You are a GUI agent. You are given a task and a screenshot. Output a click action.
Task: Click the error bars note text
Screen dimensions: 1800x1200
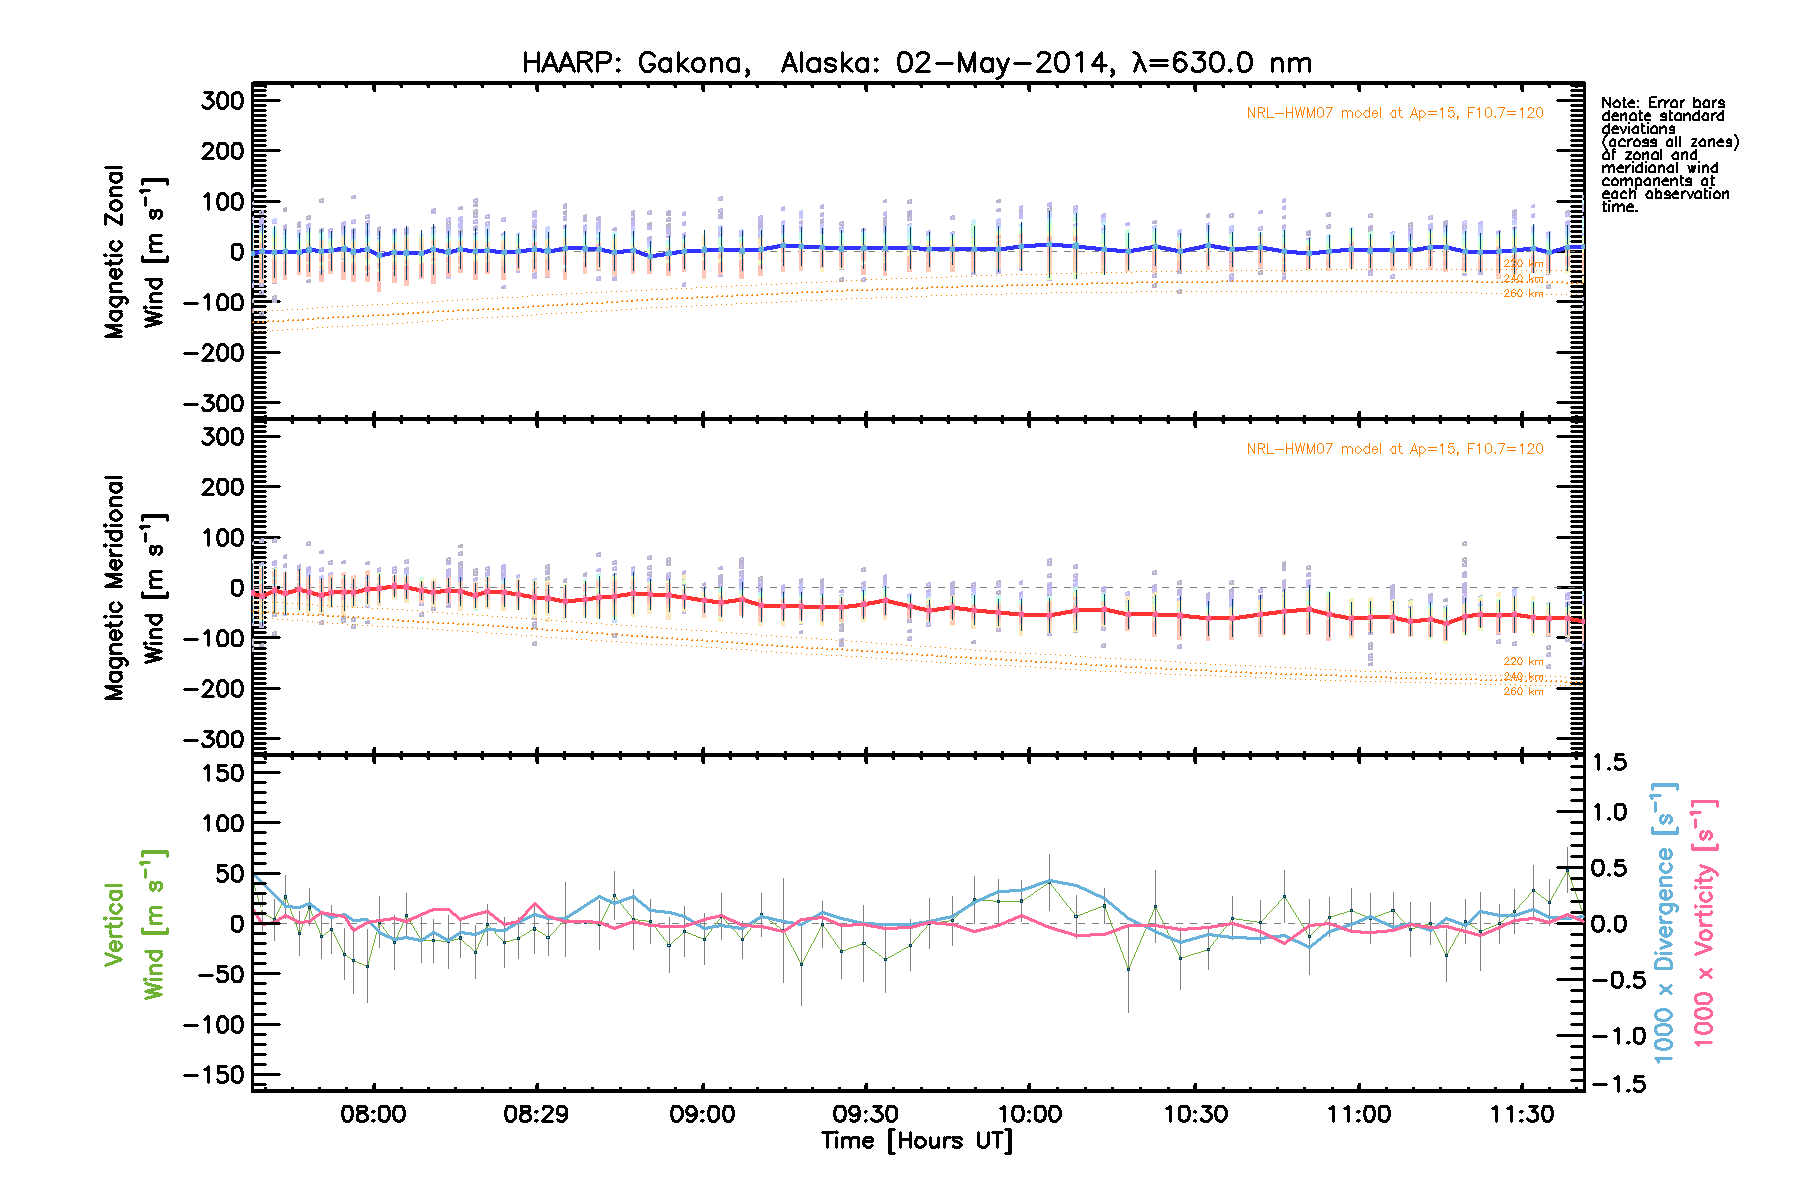1668,154
